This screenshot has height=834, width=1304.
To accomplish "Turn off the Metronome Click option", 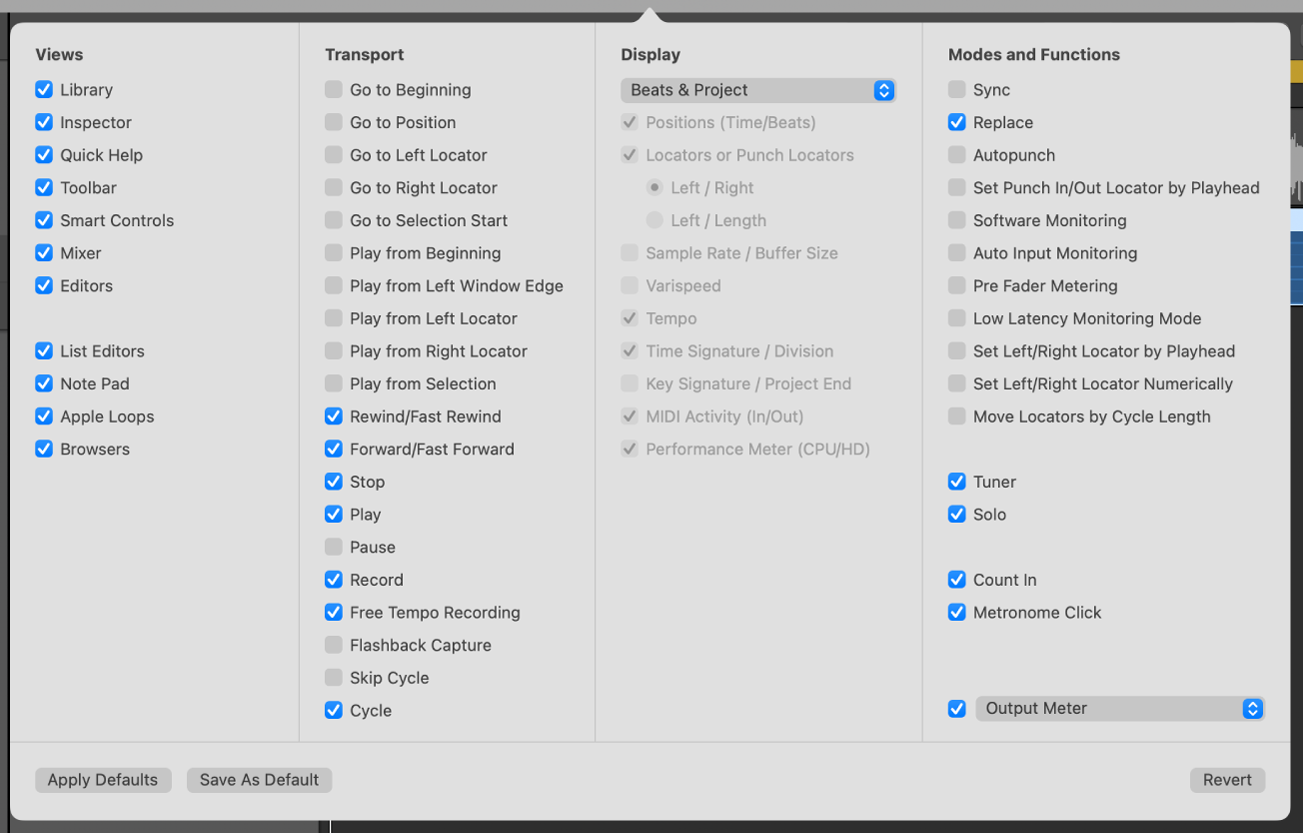I will 957,612.
